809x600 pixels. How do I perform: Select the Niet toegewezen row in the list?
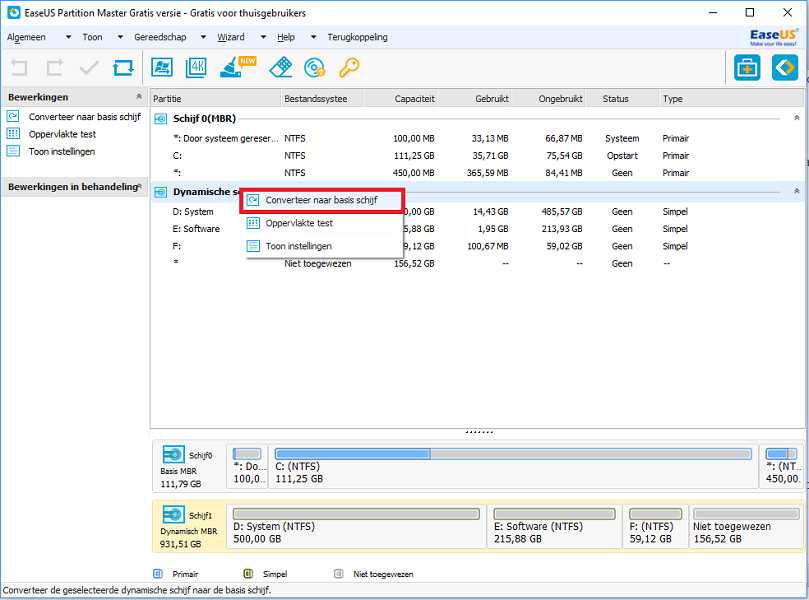(477, 263)
